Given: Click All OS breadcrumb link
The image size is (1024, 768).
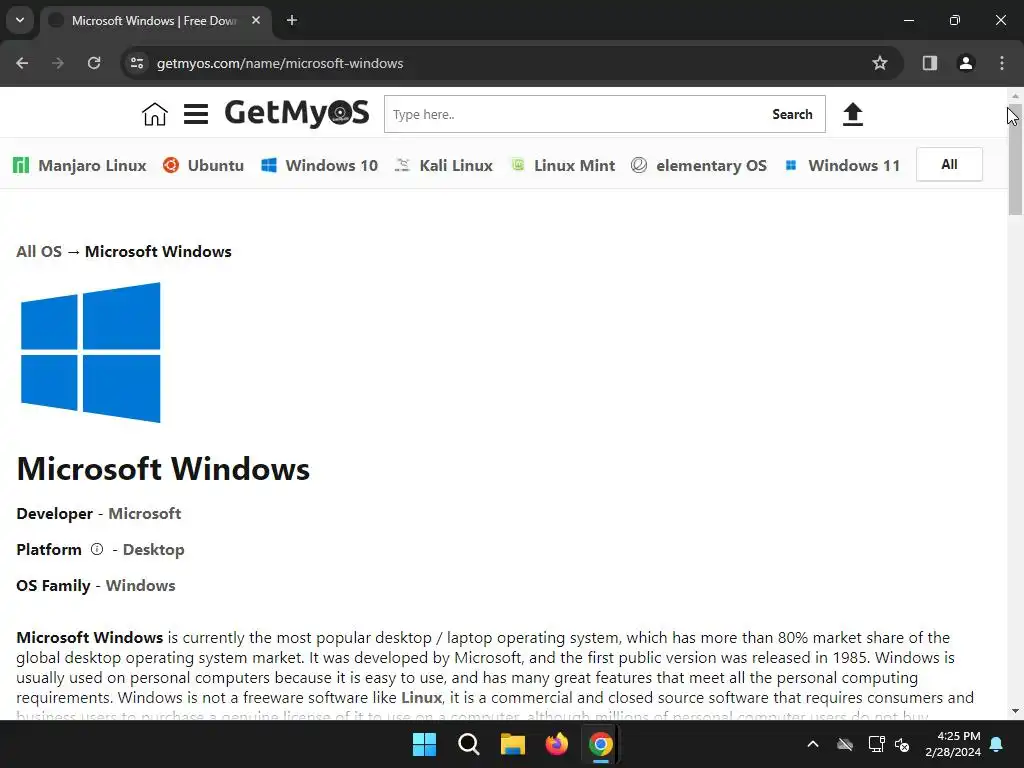Looking at the screenshot, I should (x=39, y=251).
